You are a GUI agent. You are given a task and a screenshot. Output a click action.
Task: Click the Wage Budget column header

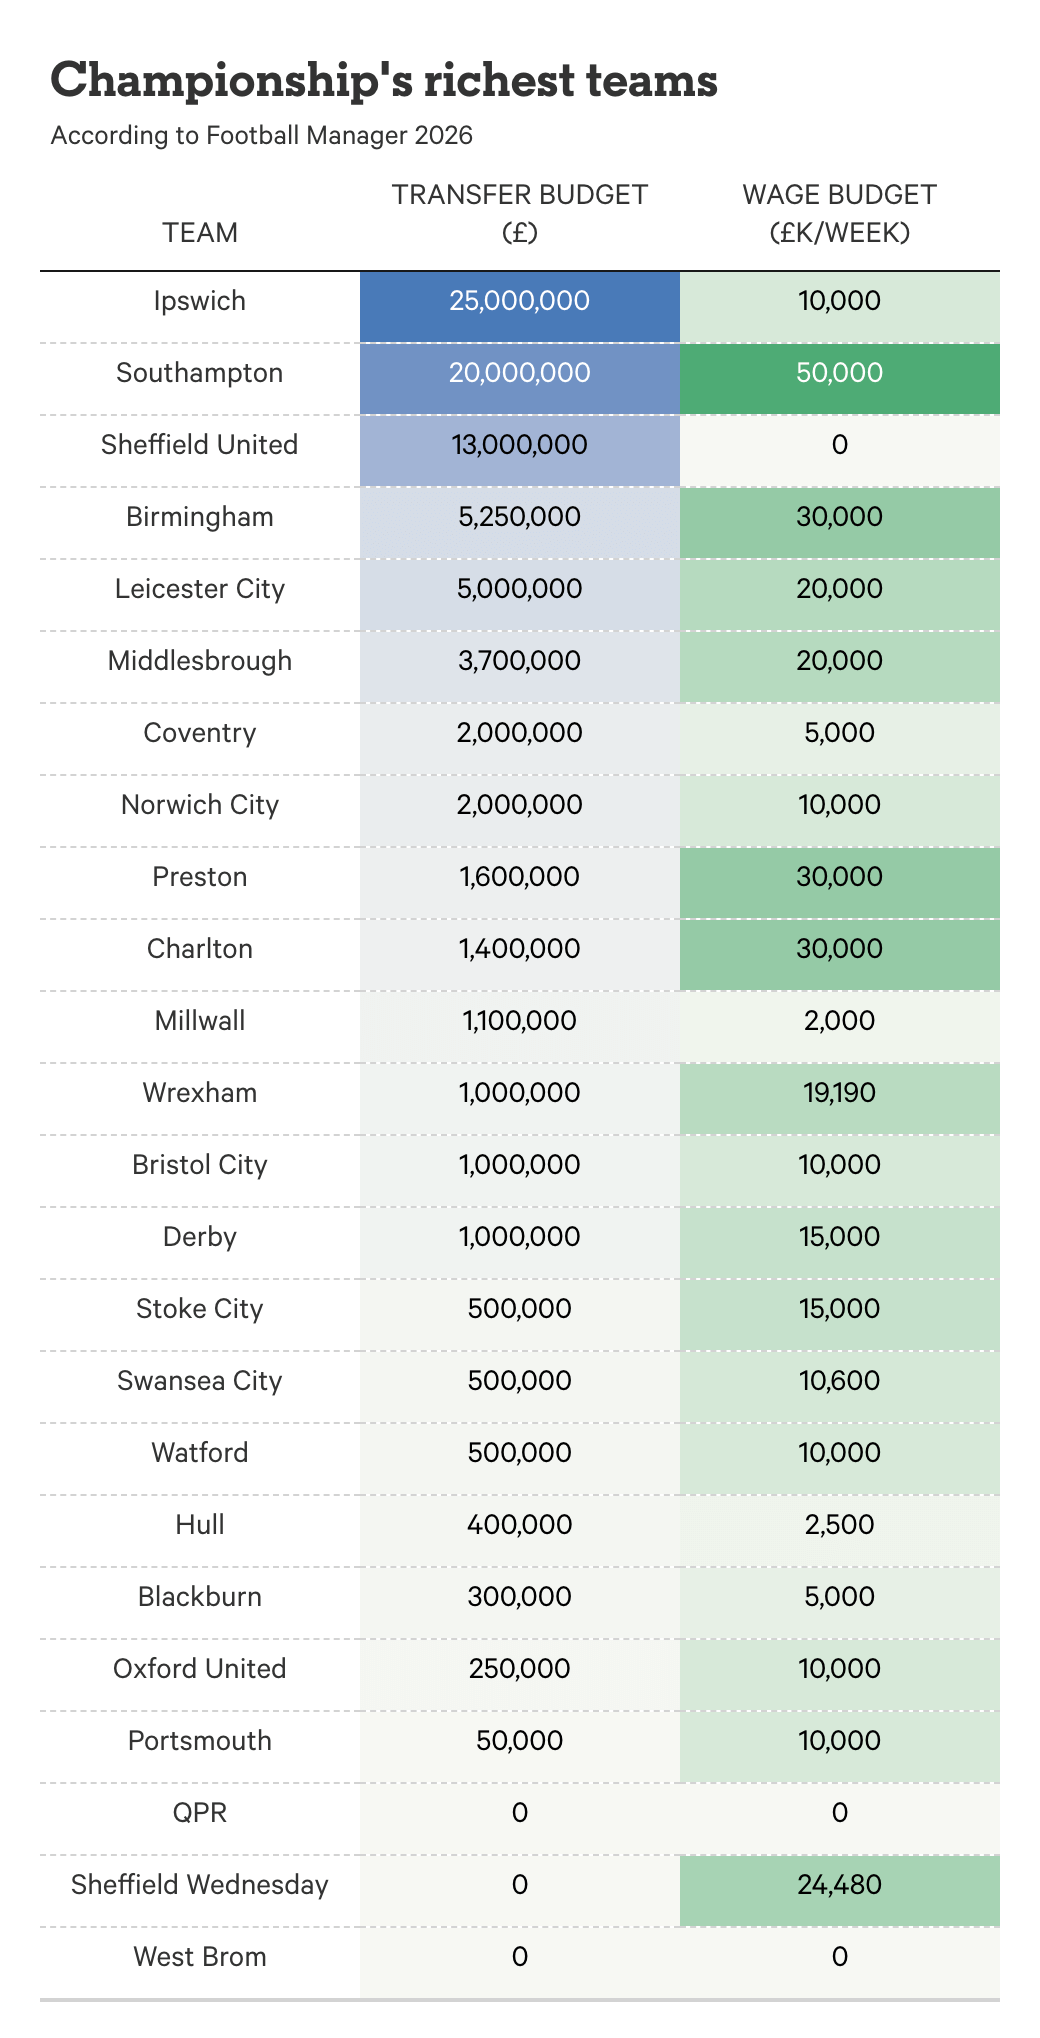click(839, 213)
